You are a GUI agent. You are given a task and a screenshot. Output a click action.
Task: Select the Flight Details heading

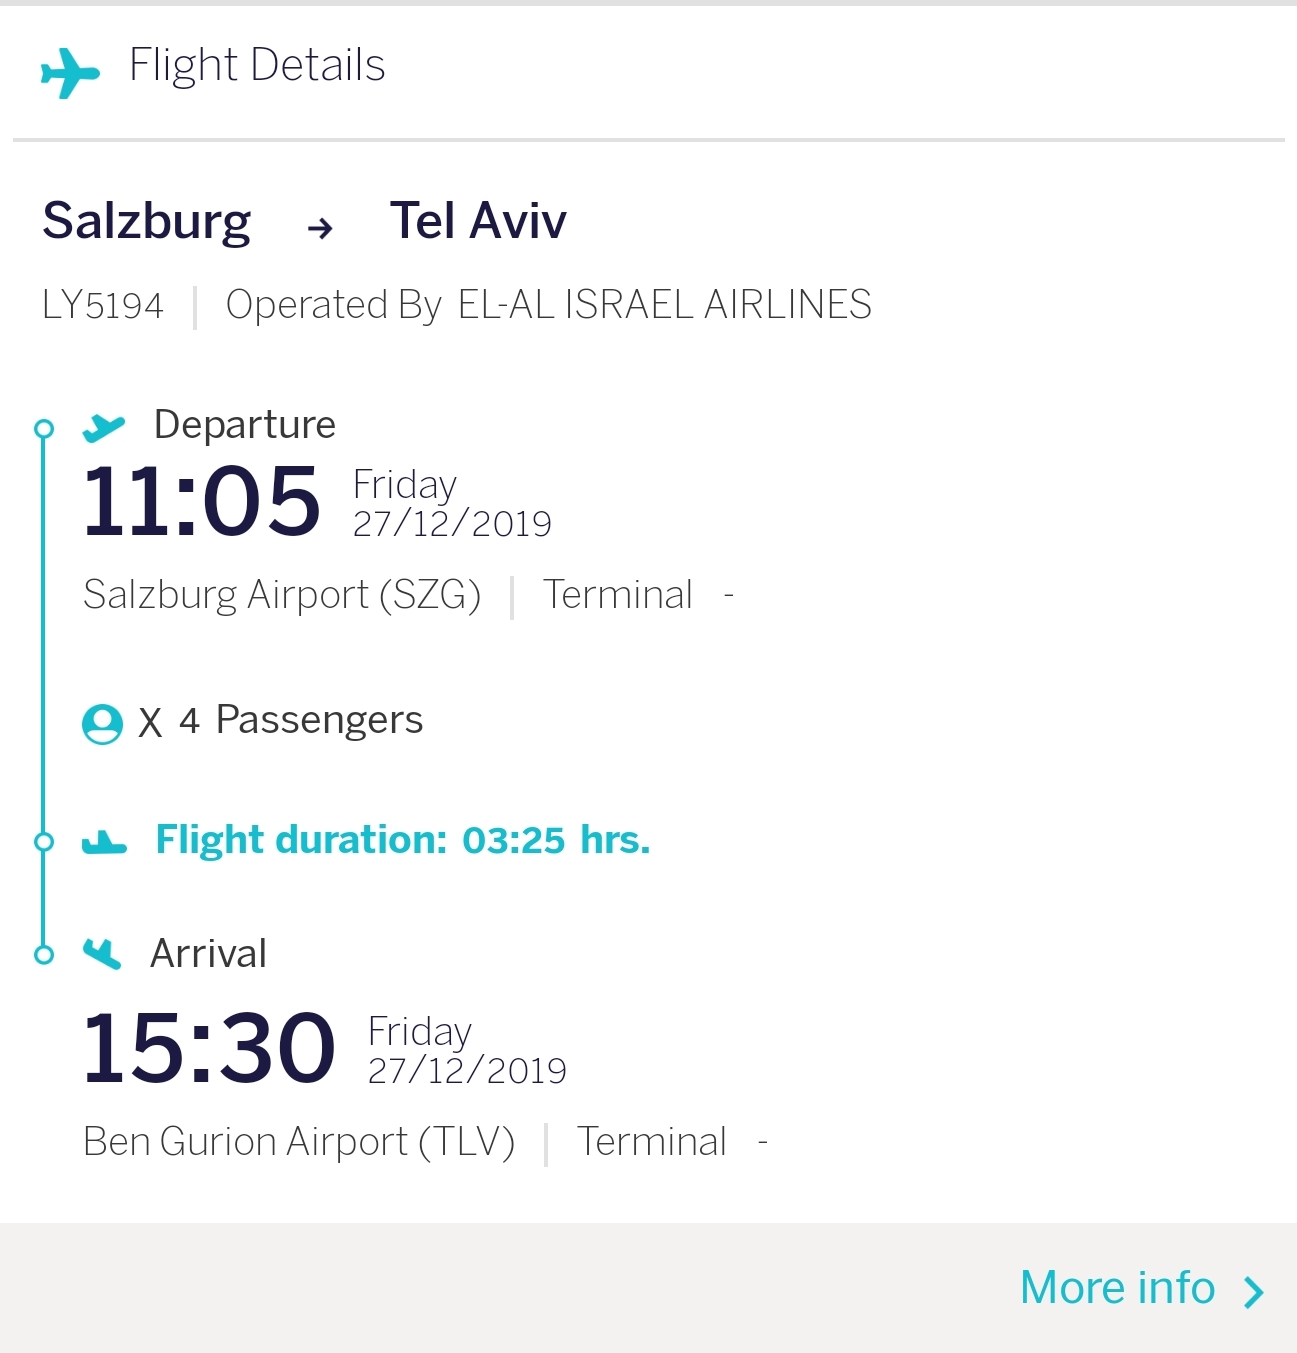[x=257, y=66]
